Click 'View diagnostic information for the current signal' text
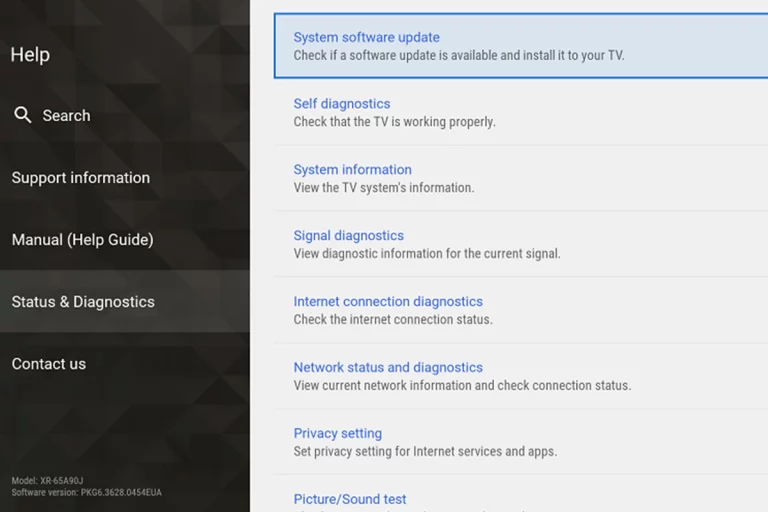The width and height of the screenshot is (768, 512). point(427,253)
